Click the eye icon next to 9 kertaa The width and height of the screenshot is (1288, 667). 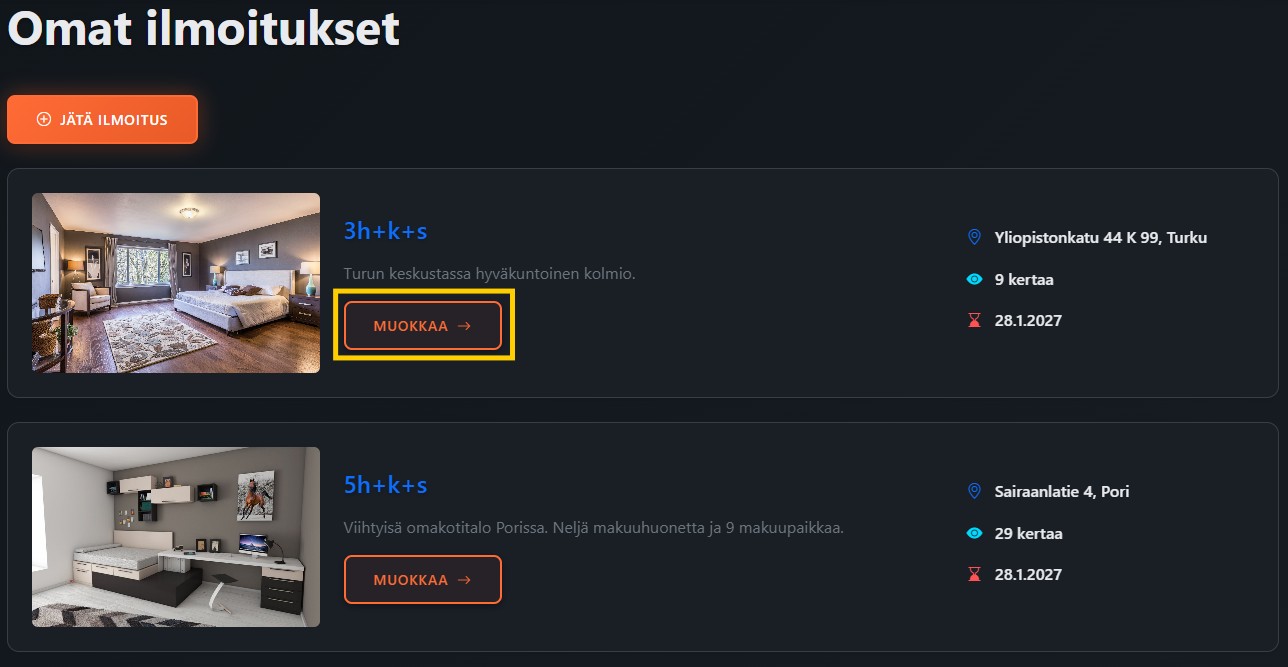click(x=975, y=280)
